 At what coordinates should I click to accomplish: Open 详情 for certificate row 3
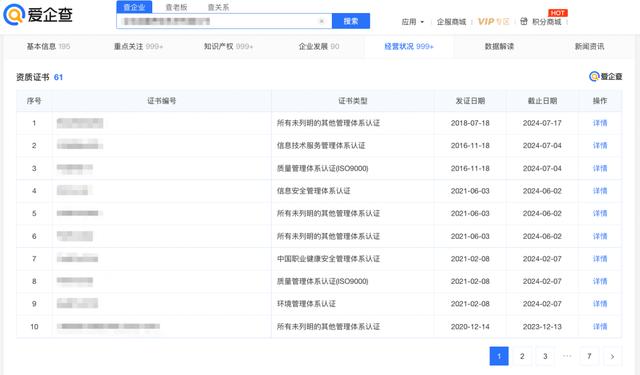[600, 168]
